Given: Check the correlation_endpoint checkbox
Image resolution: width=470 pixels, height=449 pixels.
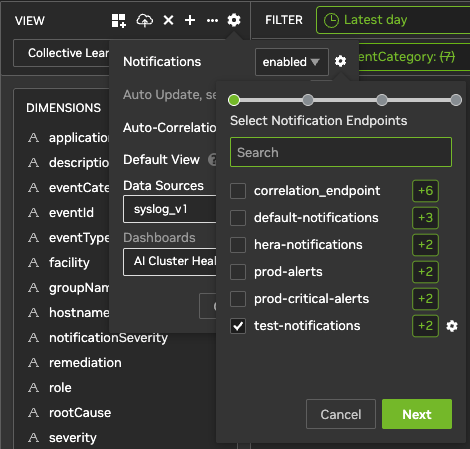Looking at the screenshot, I should tap(238, 191).
